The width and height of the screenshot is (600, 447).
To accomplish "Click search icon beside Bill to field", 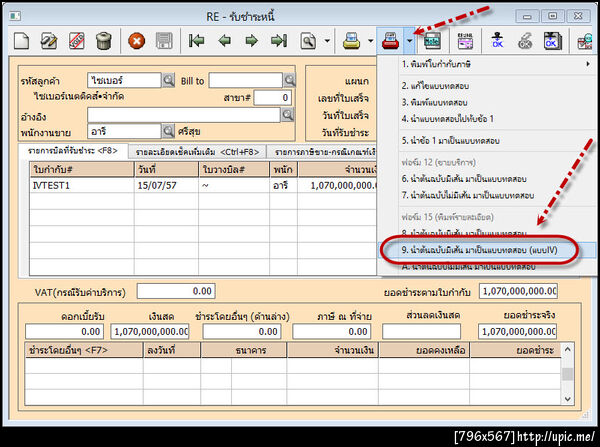I will (x=290, y=80).
